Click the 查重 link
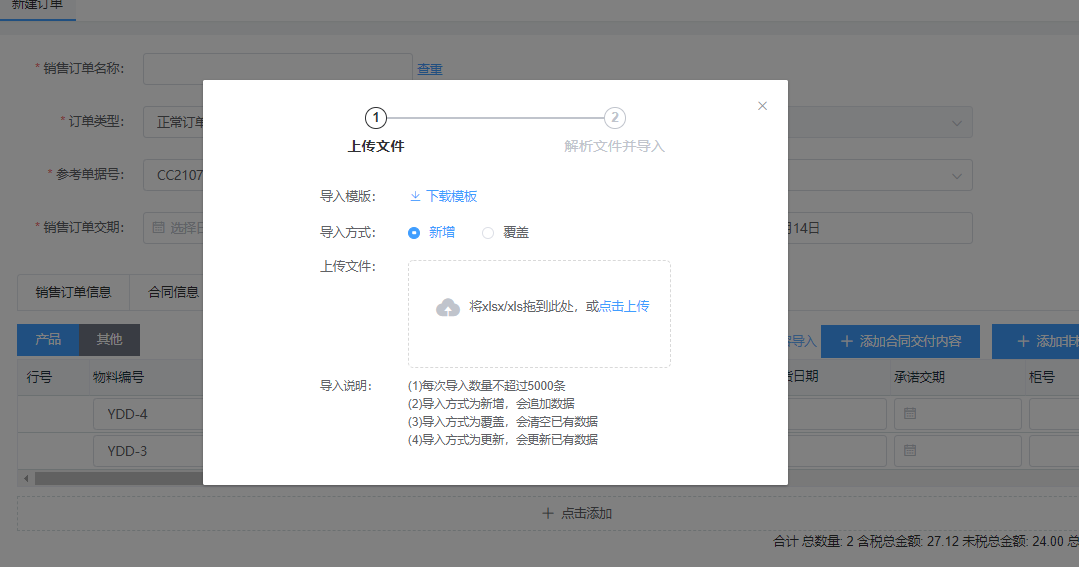Viewport: 1079px width, 567px height. click(430, 69)
